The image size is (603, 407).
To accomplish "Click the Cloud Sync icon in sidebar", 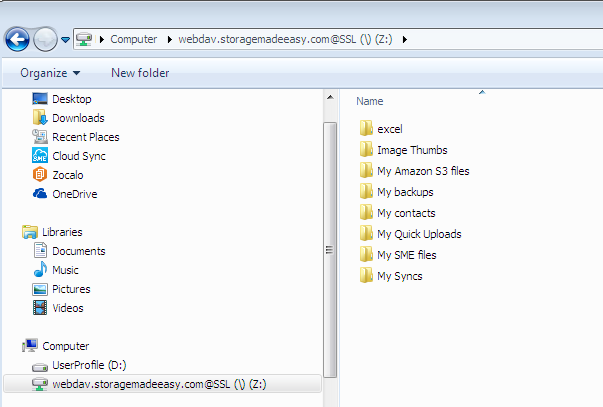I will coord(40,156).
